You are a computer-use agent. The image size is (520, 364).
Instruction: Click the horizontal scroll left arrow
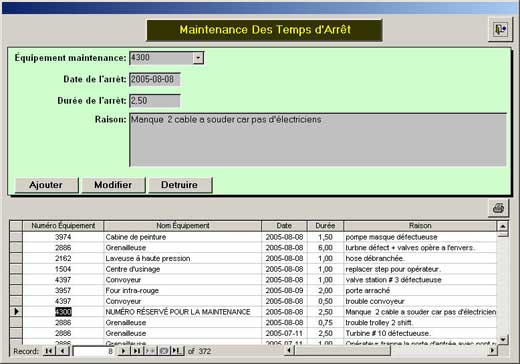[x=289, y=350]
